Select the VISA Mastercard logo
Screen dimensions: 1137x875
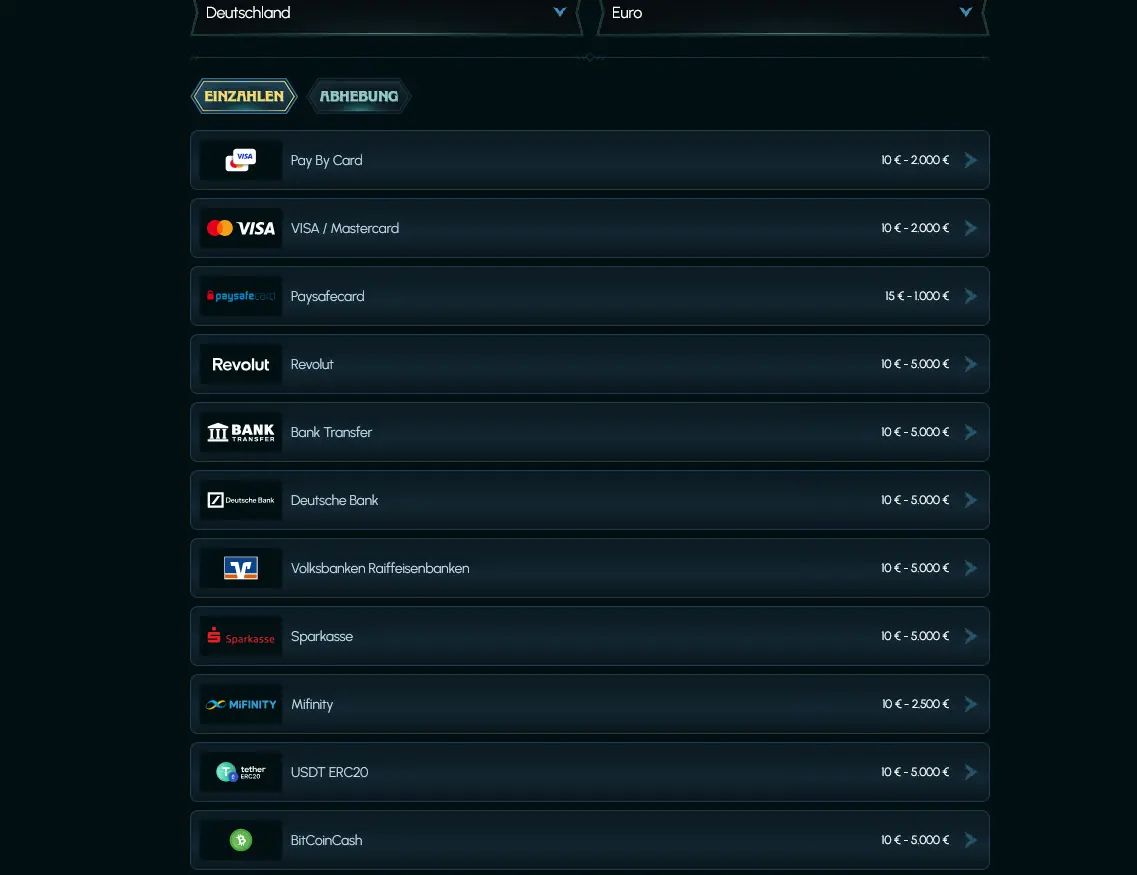coord(241,228)
